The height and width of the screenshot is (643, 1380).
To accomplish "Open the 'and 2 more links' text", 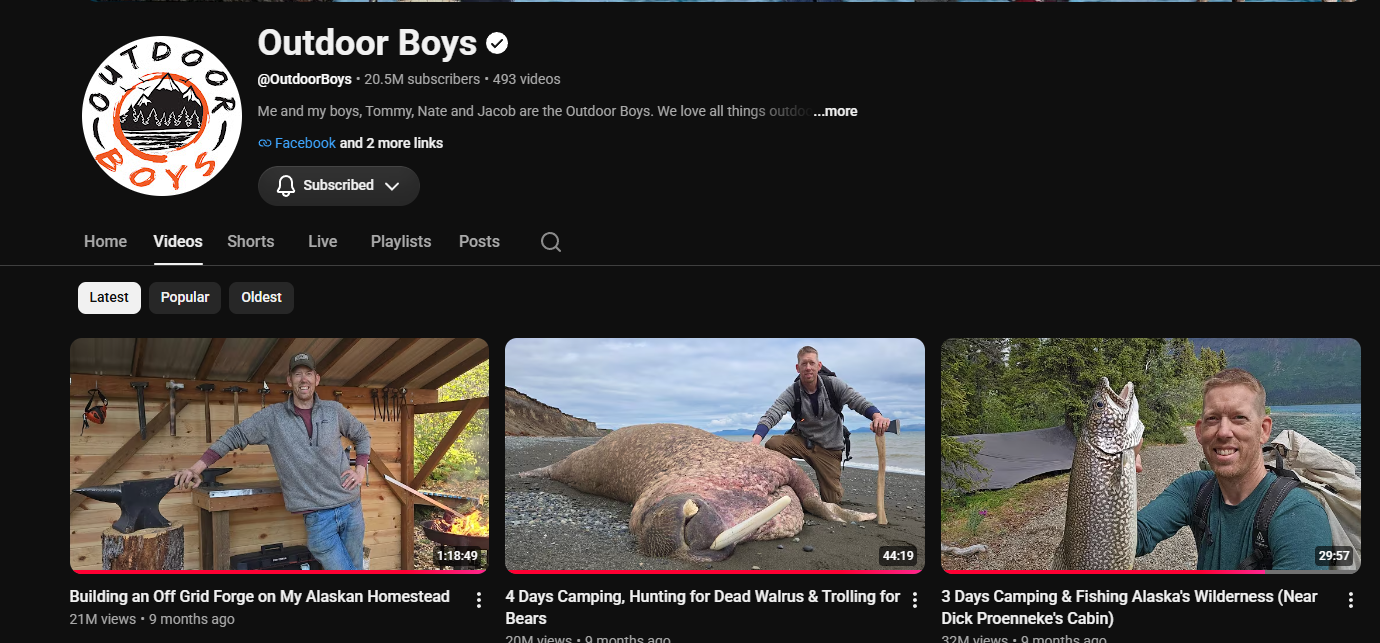I will [x=391, y=143].
